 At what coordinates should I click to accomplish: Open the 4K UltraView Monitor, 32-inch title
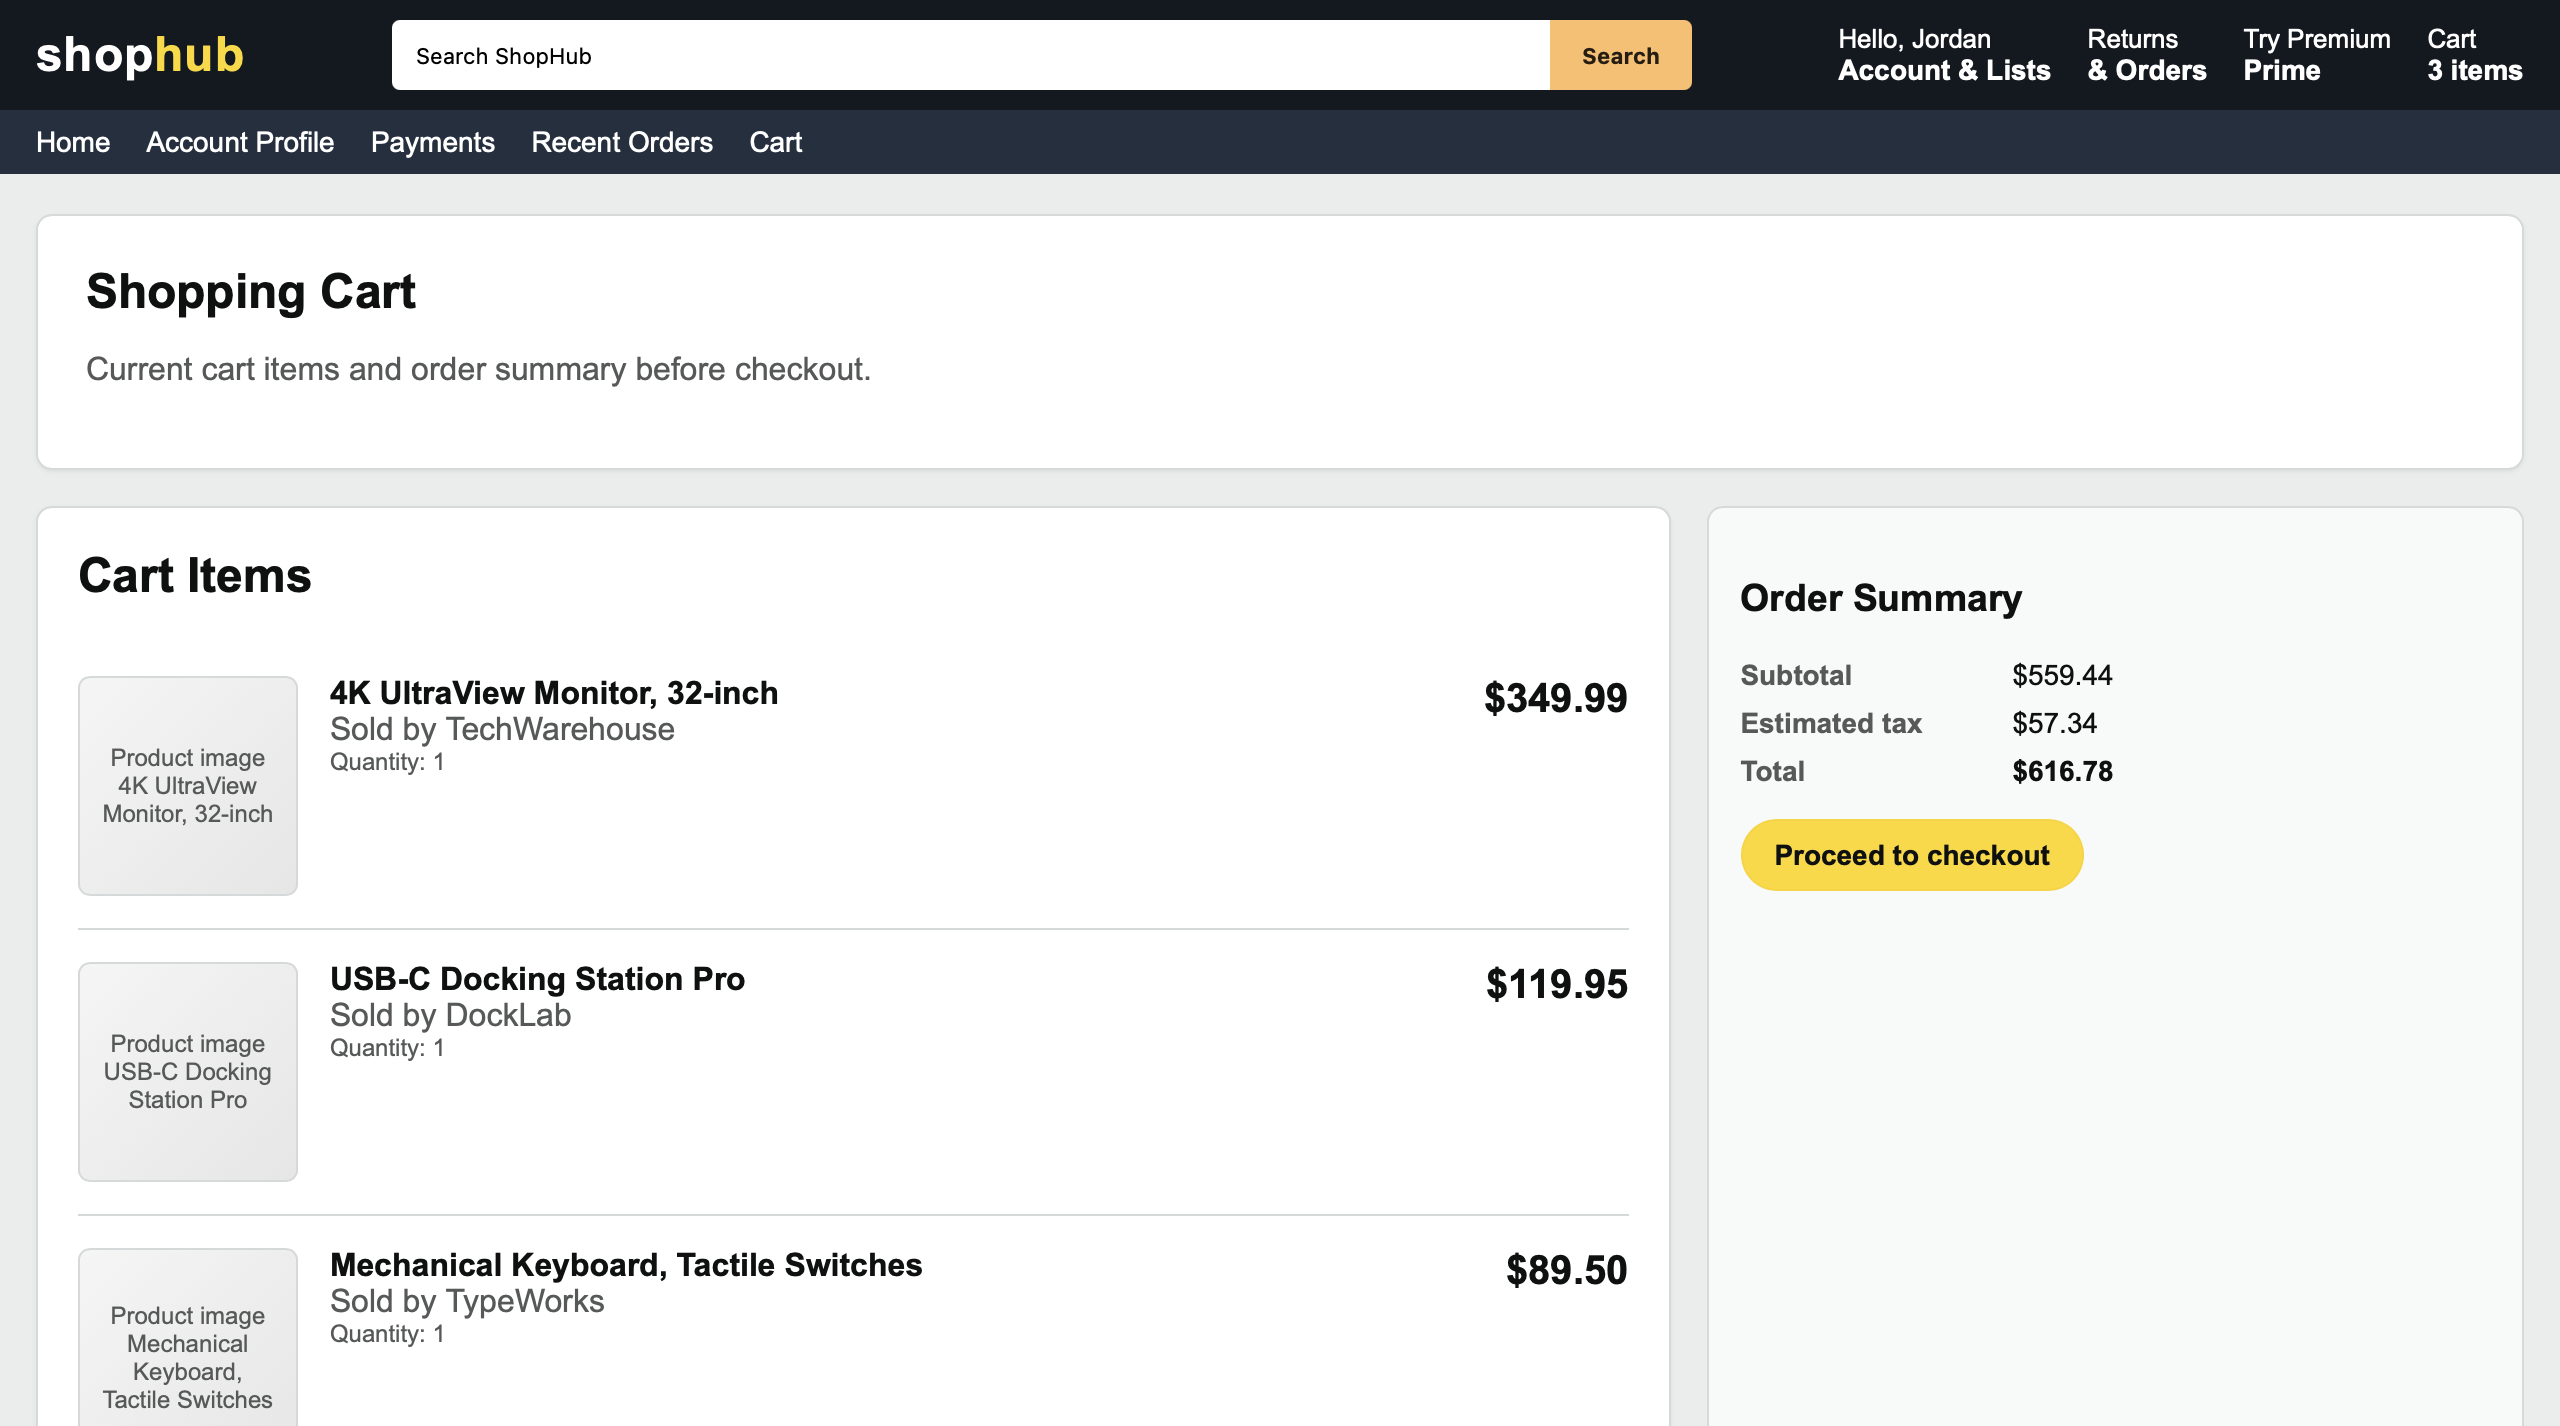tap(554, 693)
